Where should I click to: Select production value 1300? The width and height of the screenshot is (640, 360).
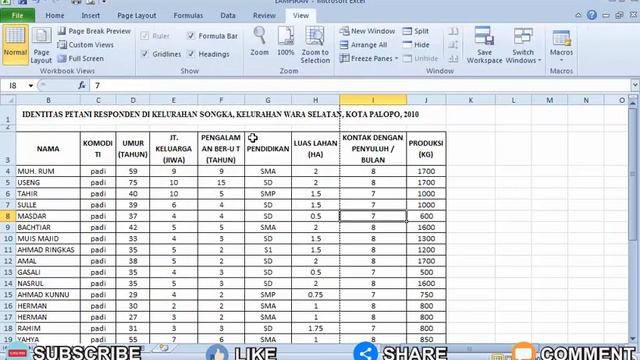click(426, 238)
